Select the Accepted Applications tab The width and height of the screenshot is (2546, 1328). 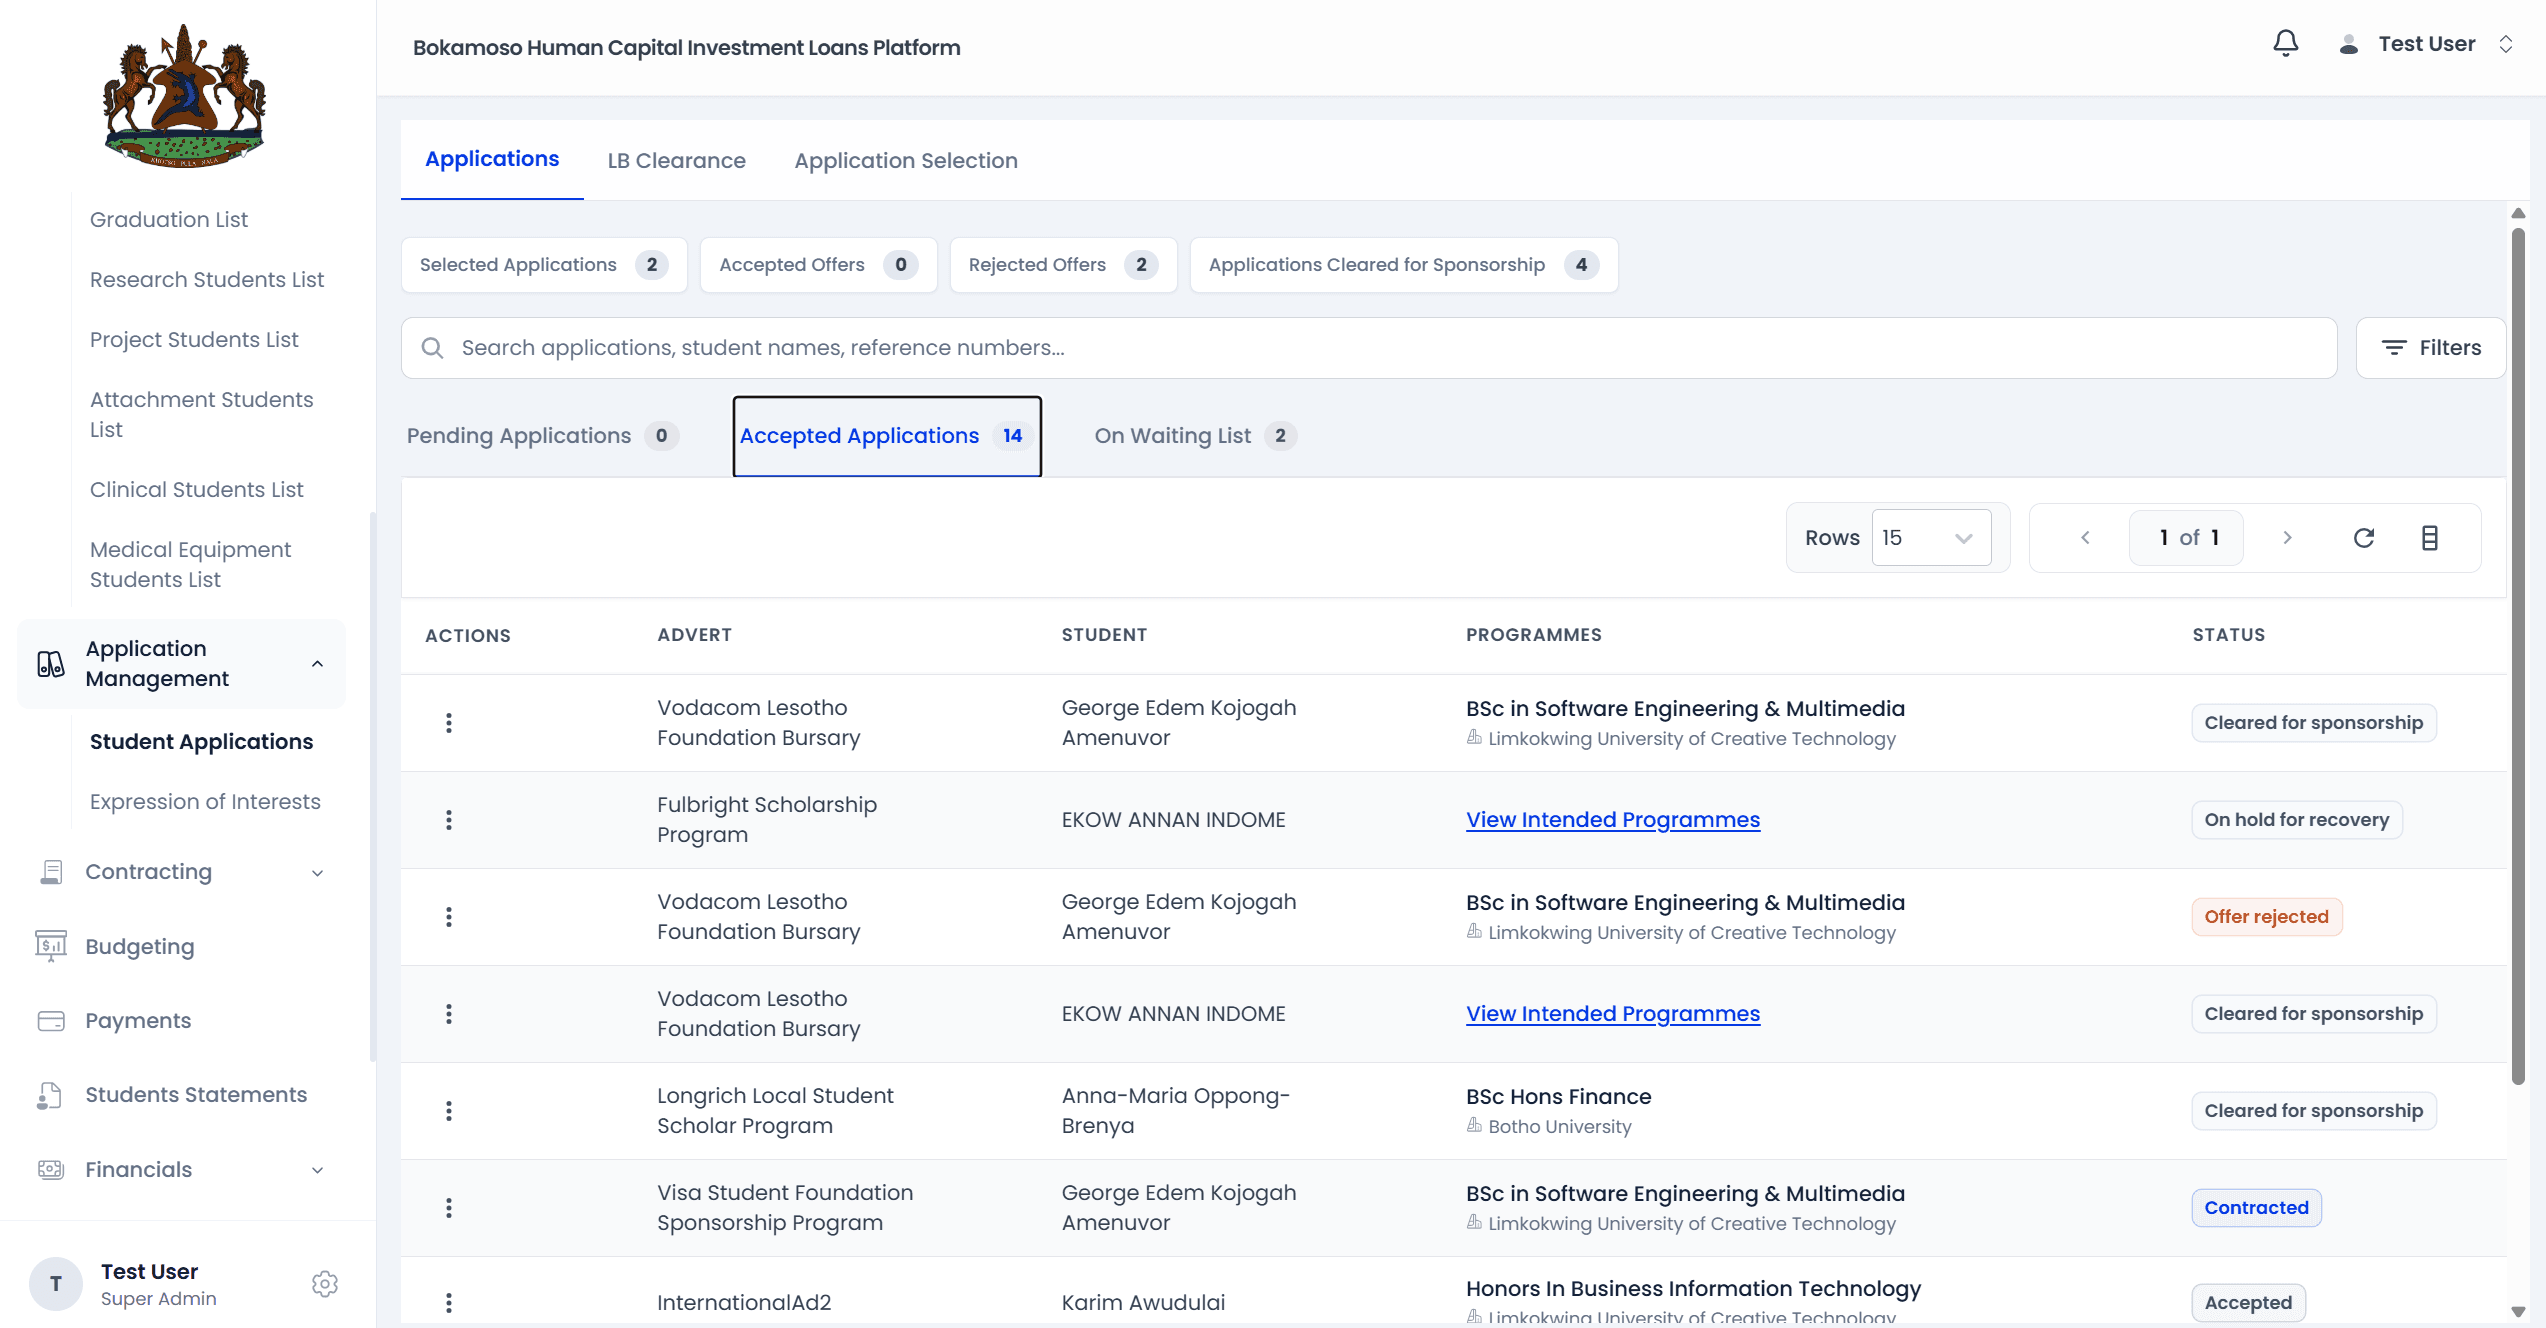click(x=887, y=436)
